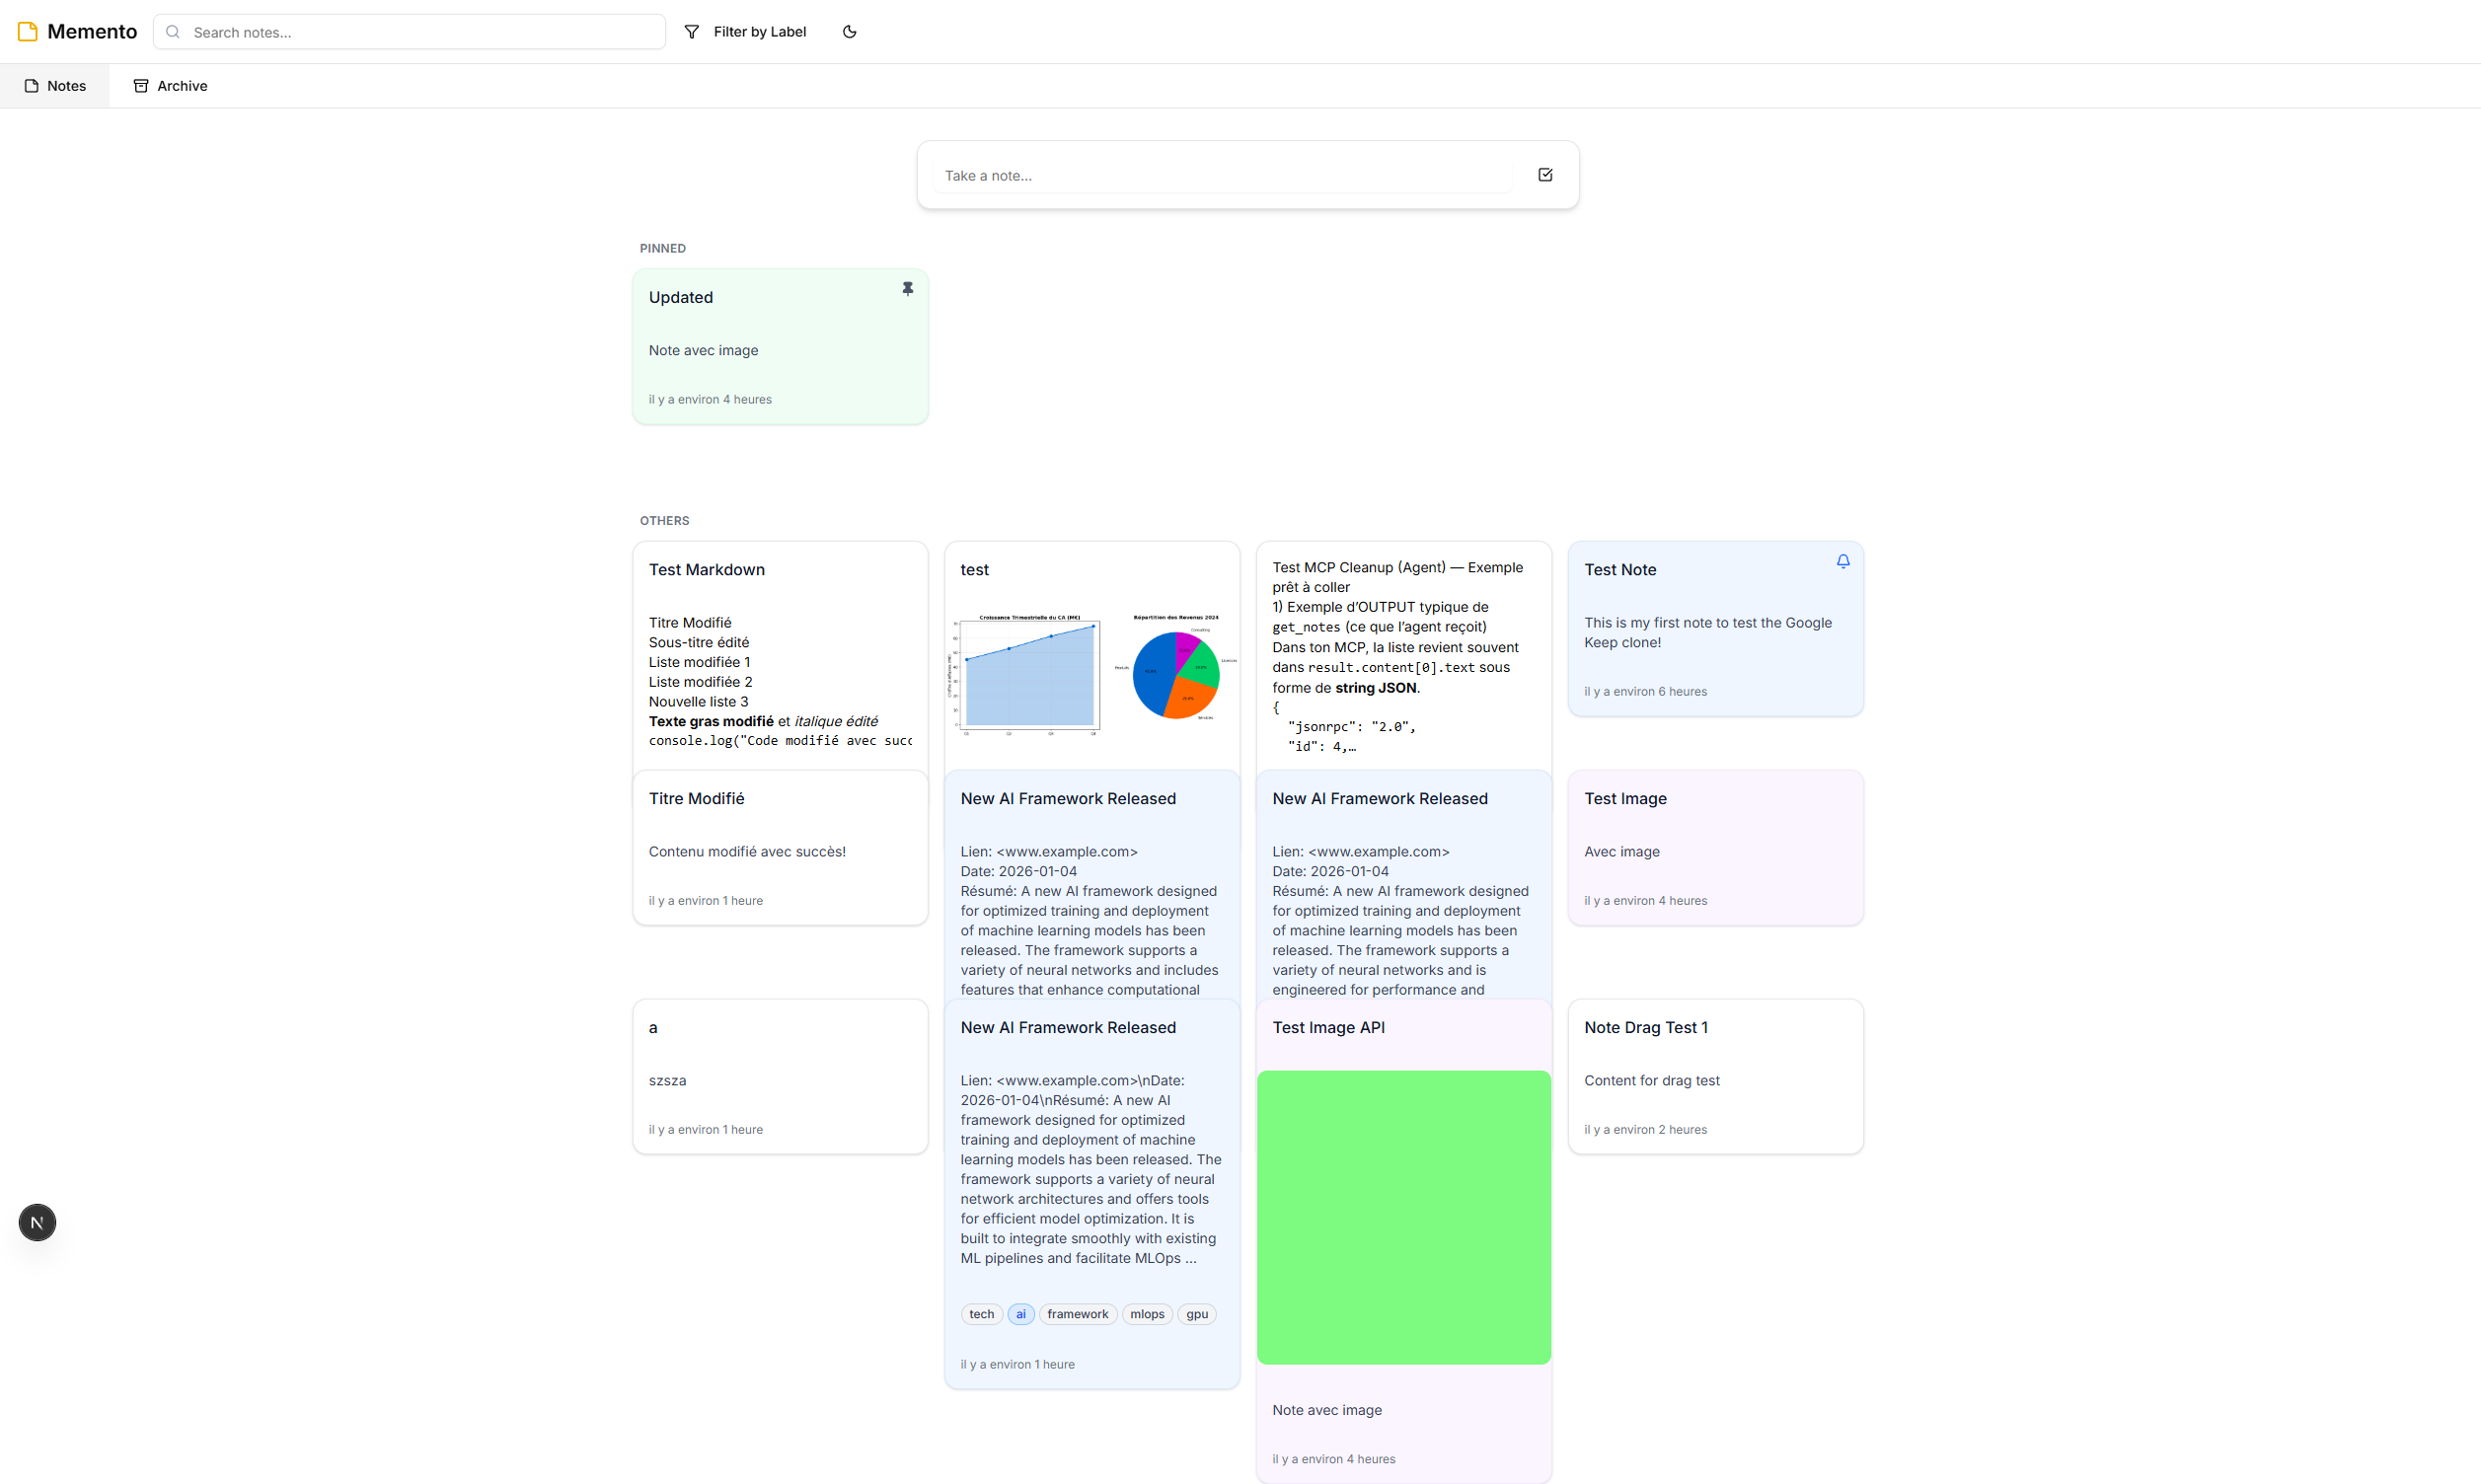The height and width of the screenshot is (1484, 2481).
Task: Select the Notes tab
Action: [55, 86]
